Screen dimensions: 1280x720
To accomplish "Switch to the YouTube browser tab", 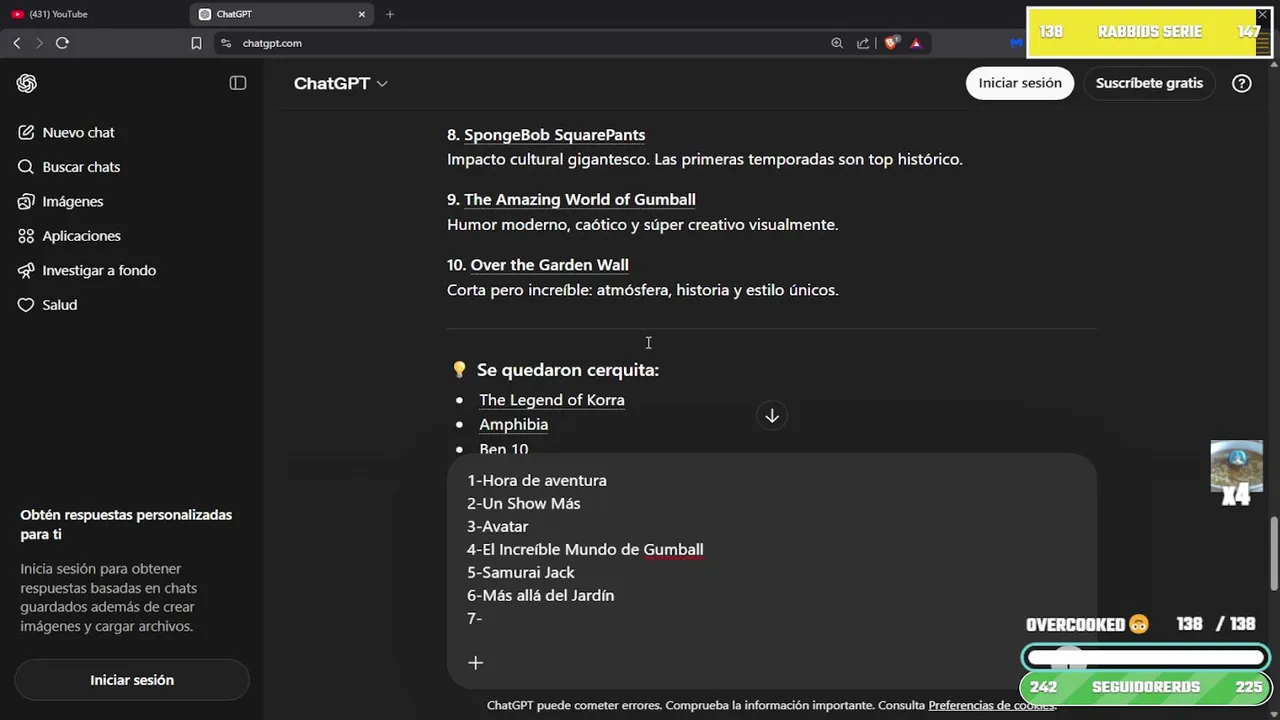I will tap(95, 14).
